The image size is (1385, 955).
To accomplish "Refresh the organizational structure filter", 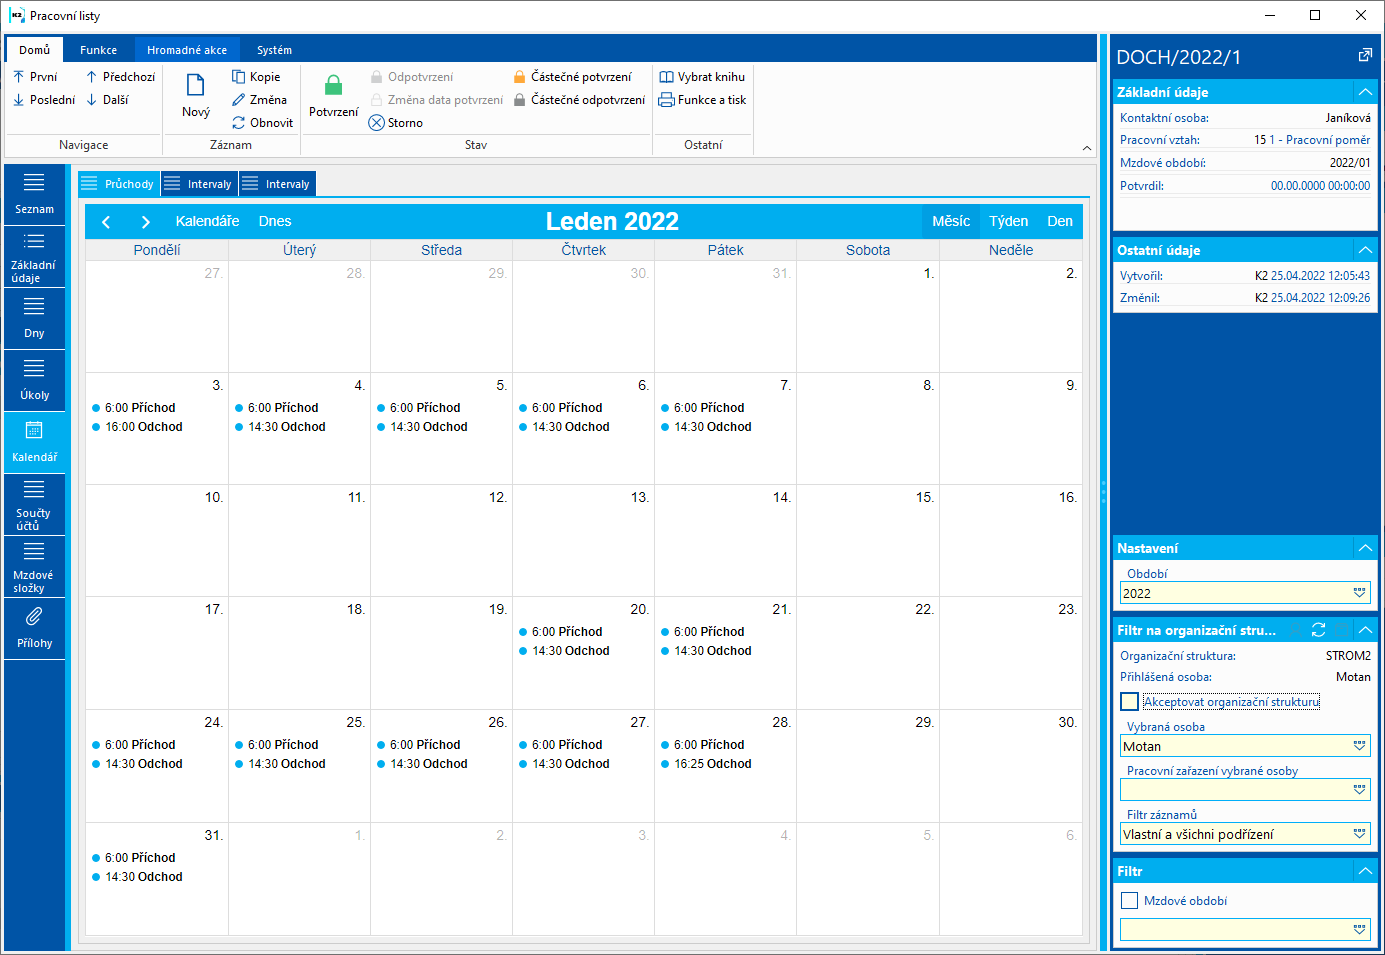I will click(x=1319, y=630).
